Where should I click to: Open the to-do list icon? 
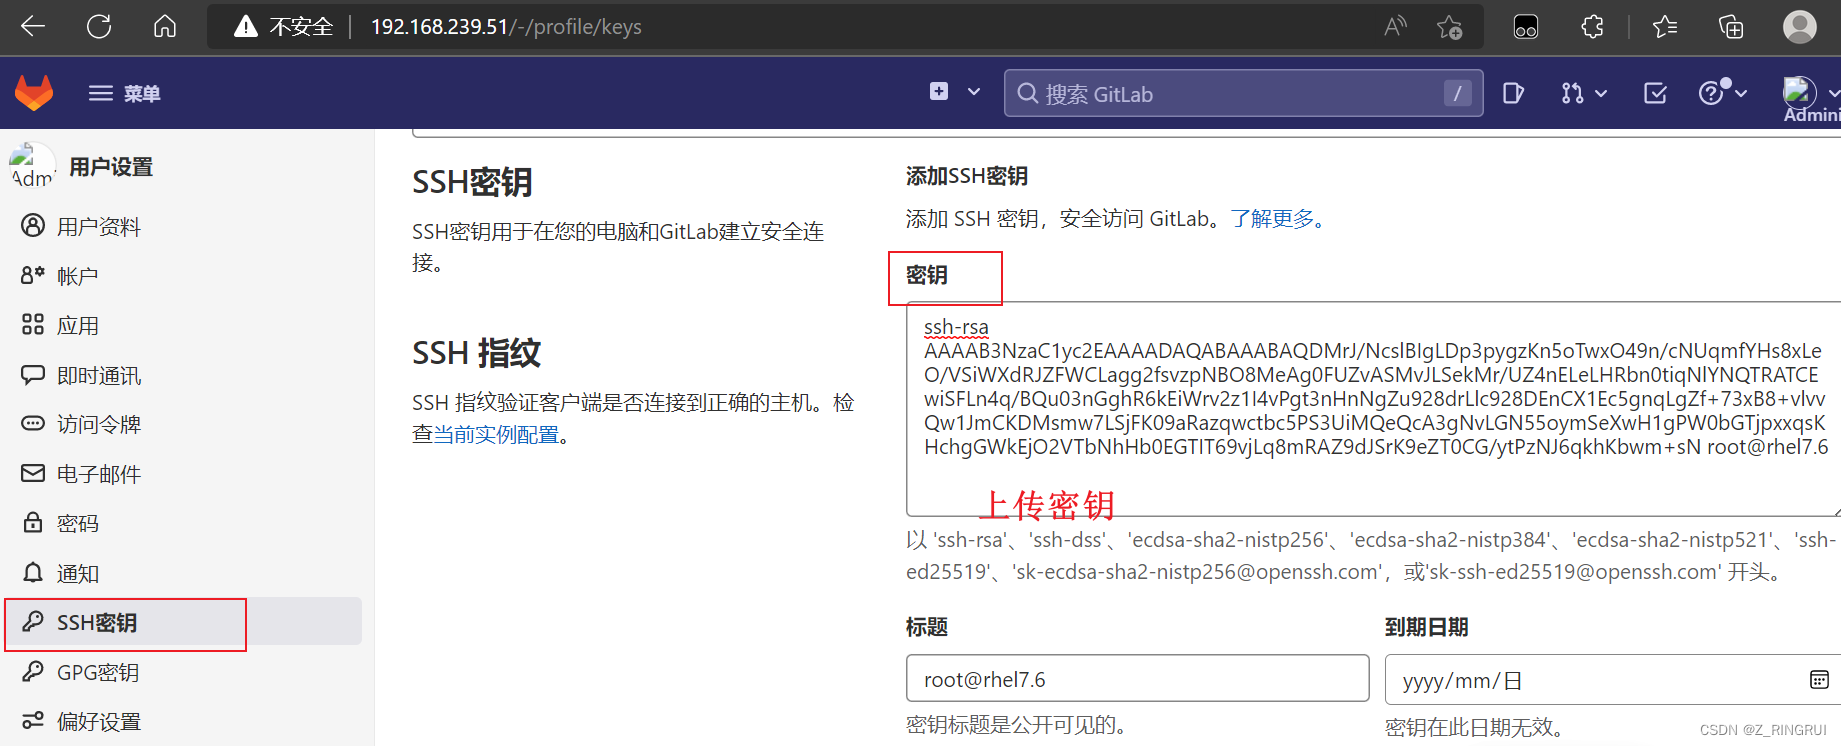1655,93
